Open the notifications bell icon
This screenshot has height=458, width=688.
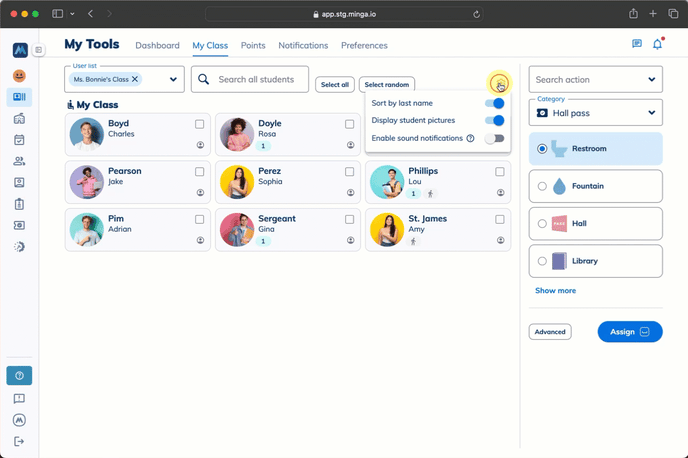tap(657, 44)
